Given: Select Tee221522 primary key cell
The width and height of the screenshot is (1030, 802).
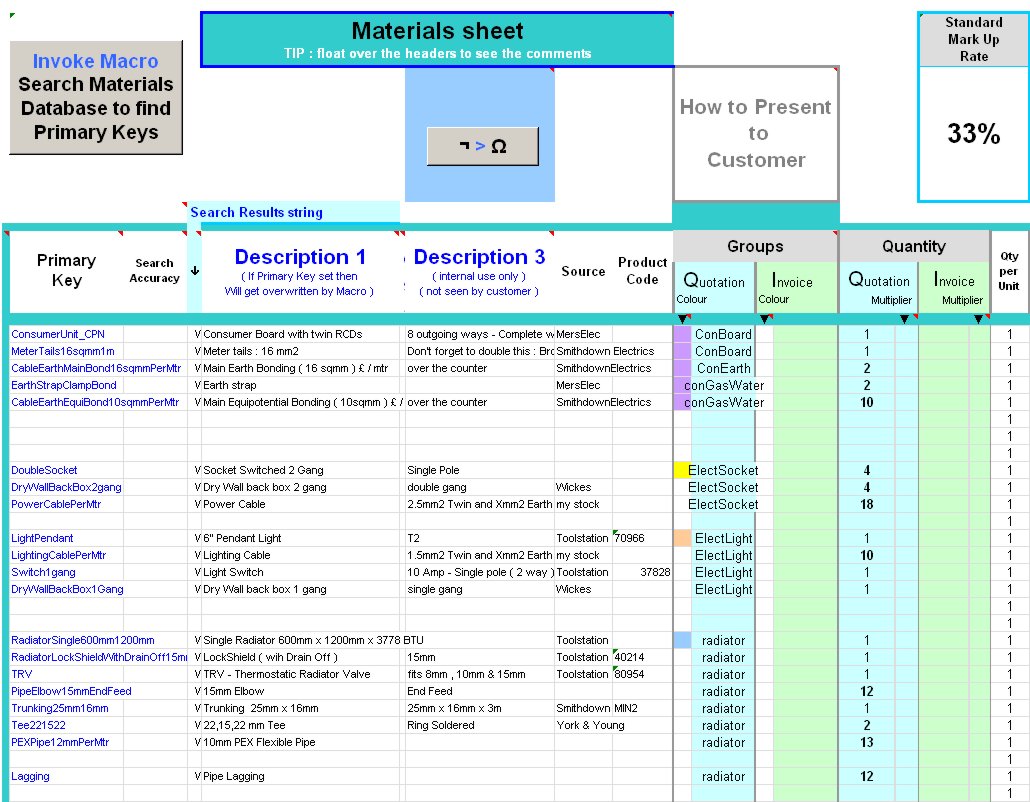Looking at the screenshot, I should click(66, 725).
